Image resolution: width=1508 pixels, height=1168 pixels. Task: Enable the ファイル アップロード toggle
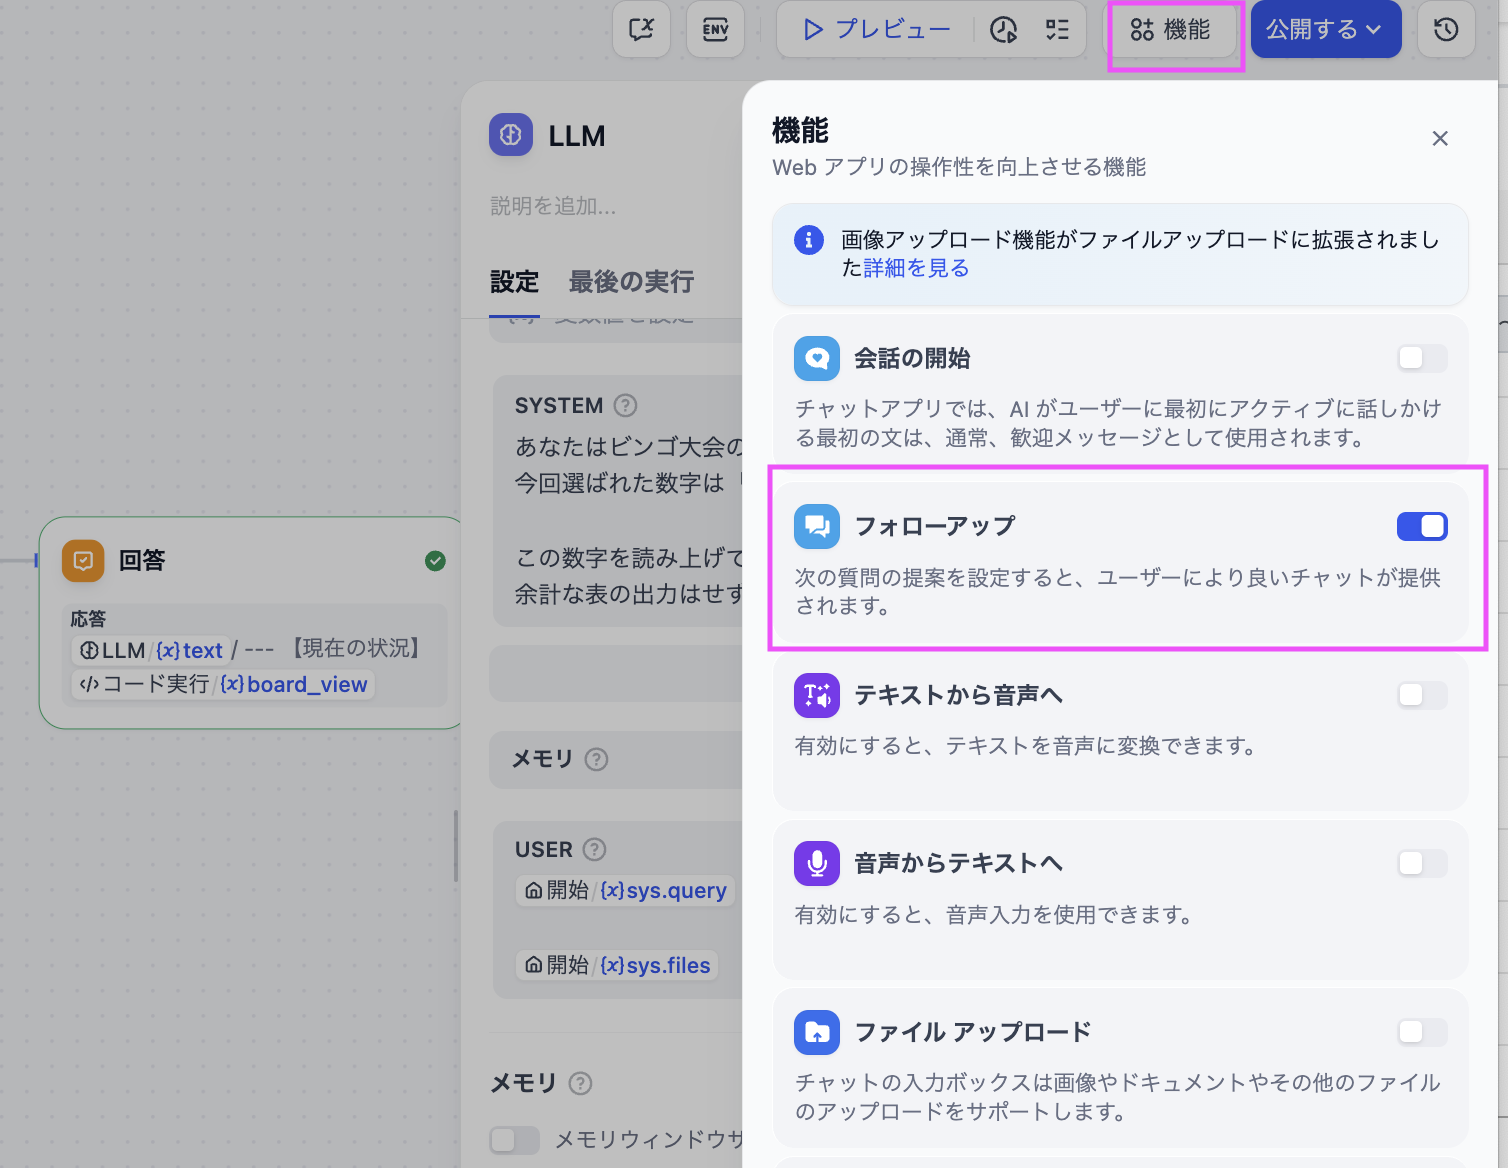coord(1421,1032)
